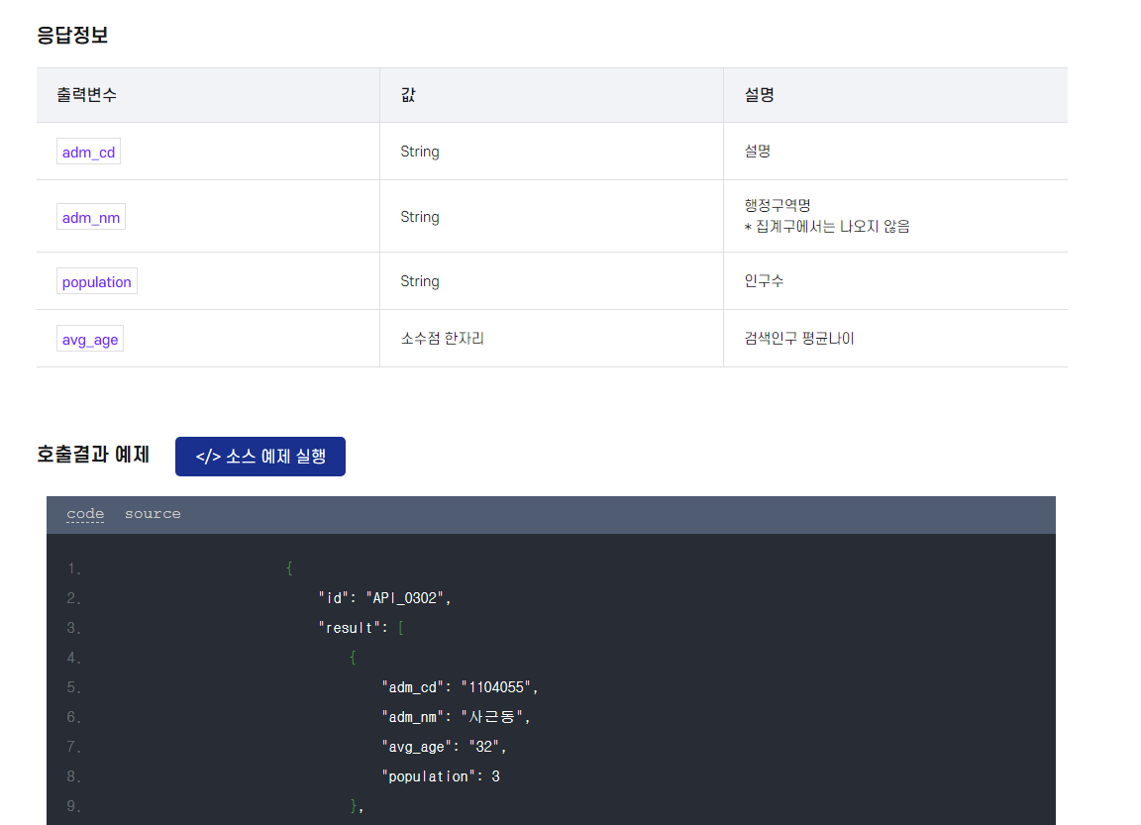The width and height of the screenshot is (1141, 825).
Task: Switch to the code tab in viewer
Action: point(84,513)
